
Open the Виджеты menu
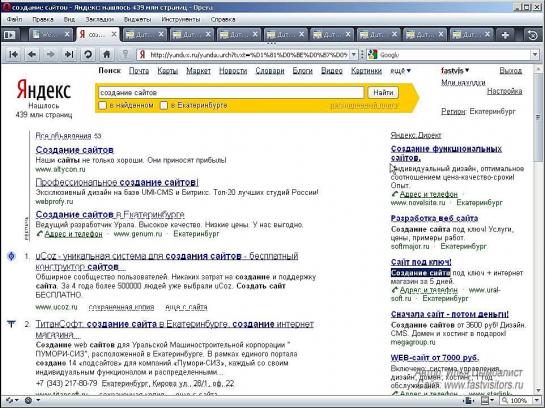(138, 19)
